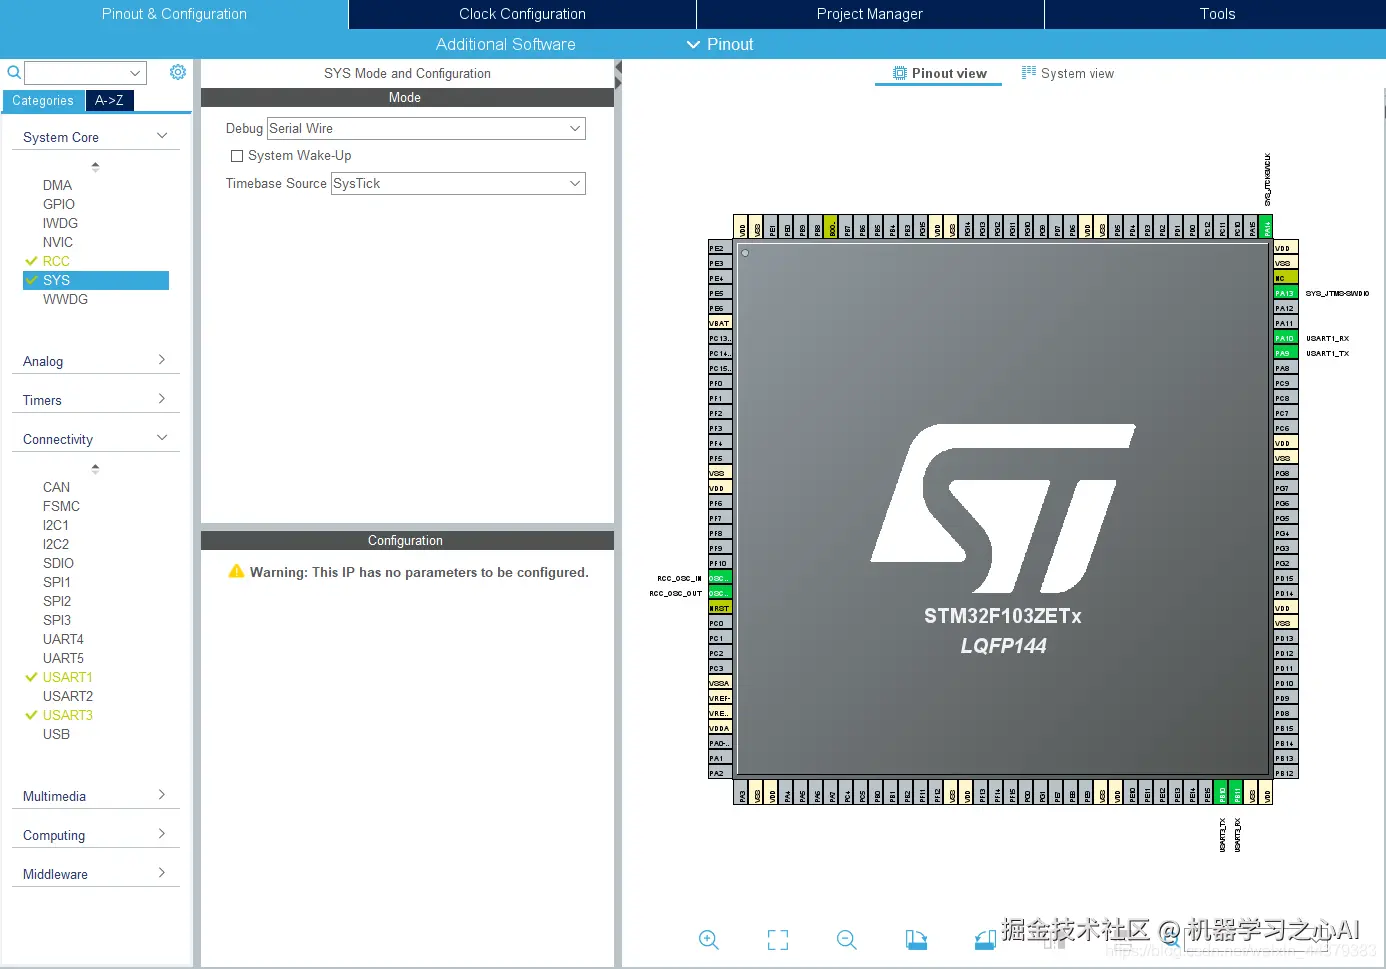Open the peripheral search combo box arrow
The width and height of the screenshot is (1386, 969).
tap(135, 73)
